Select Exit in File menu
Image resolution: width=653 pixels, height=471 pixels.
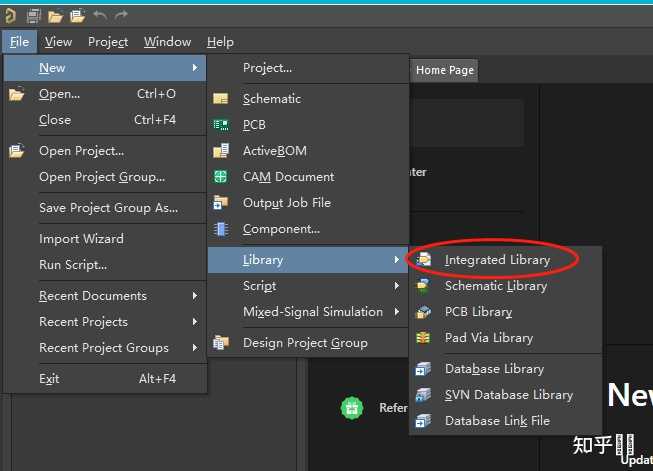tap(105, 379)
